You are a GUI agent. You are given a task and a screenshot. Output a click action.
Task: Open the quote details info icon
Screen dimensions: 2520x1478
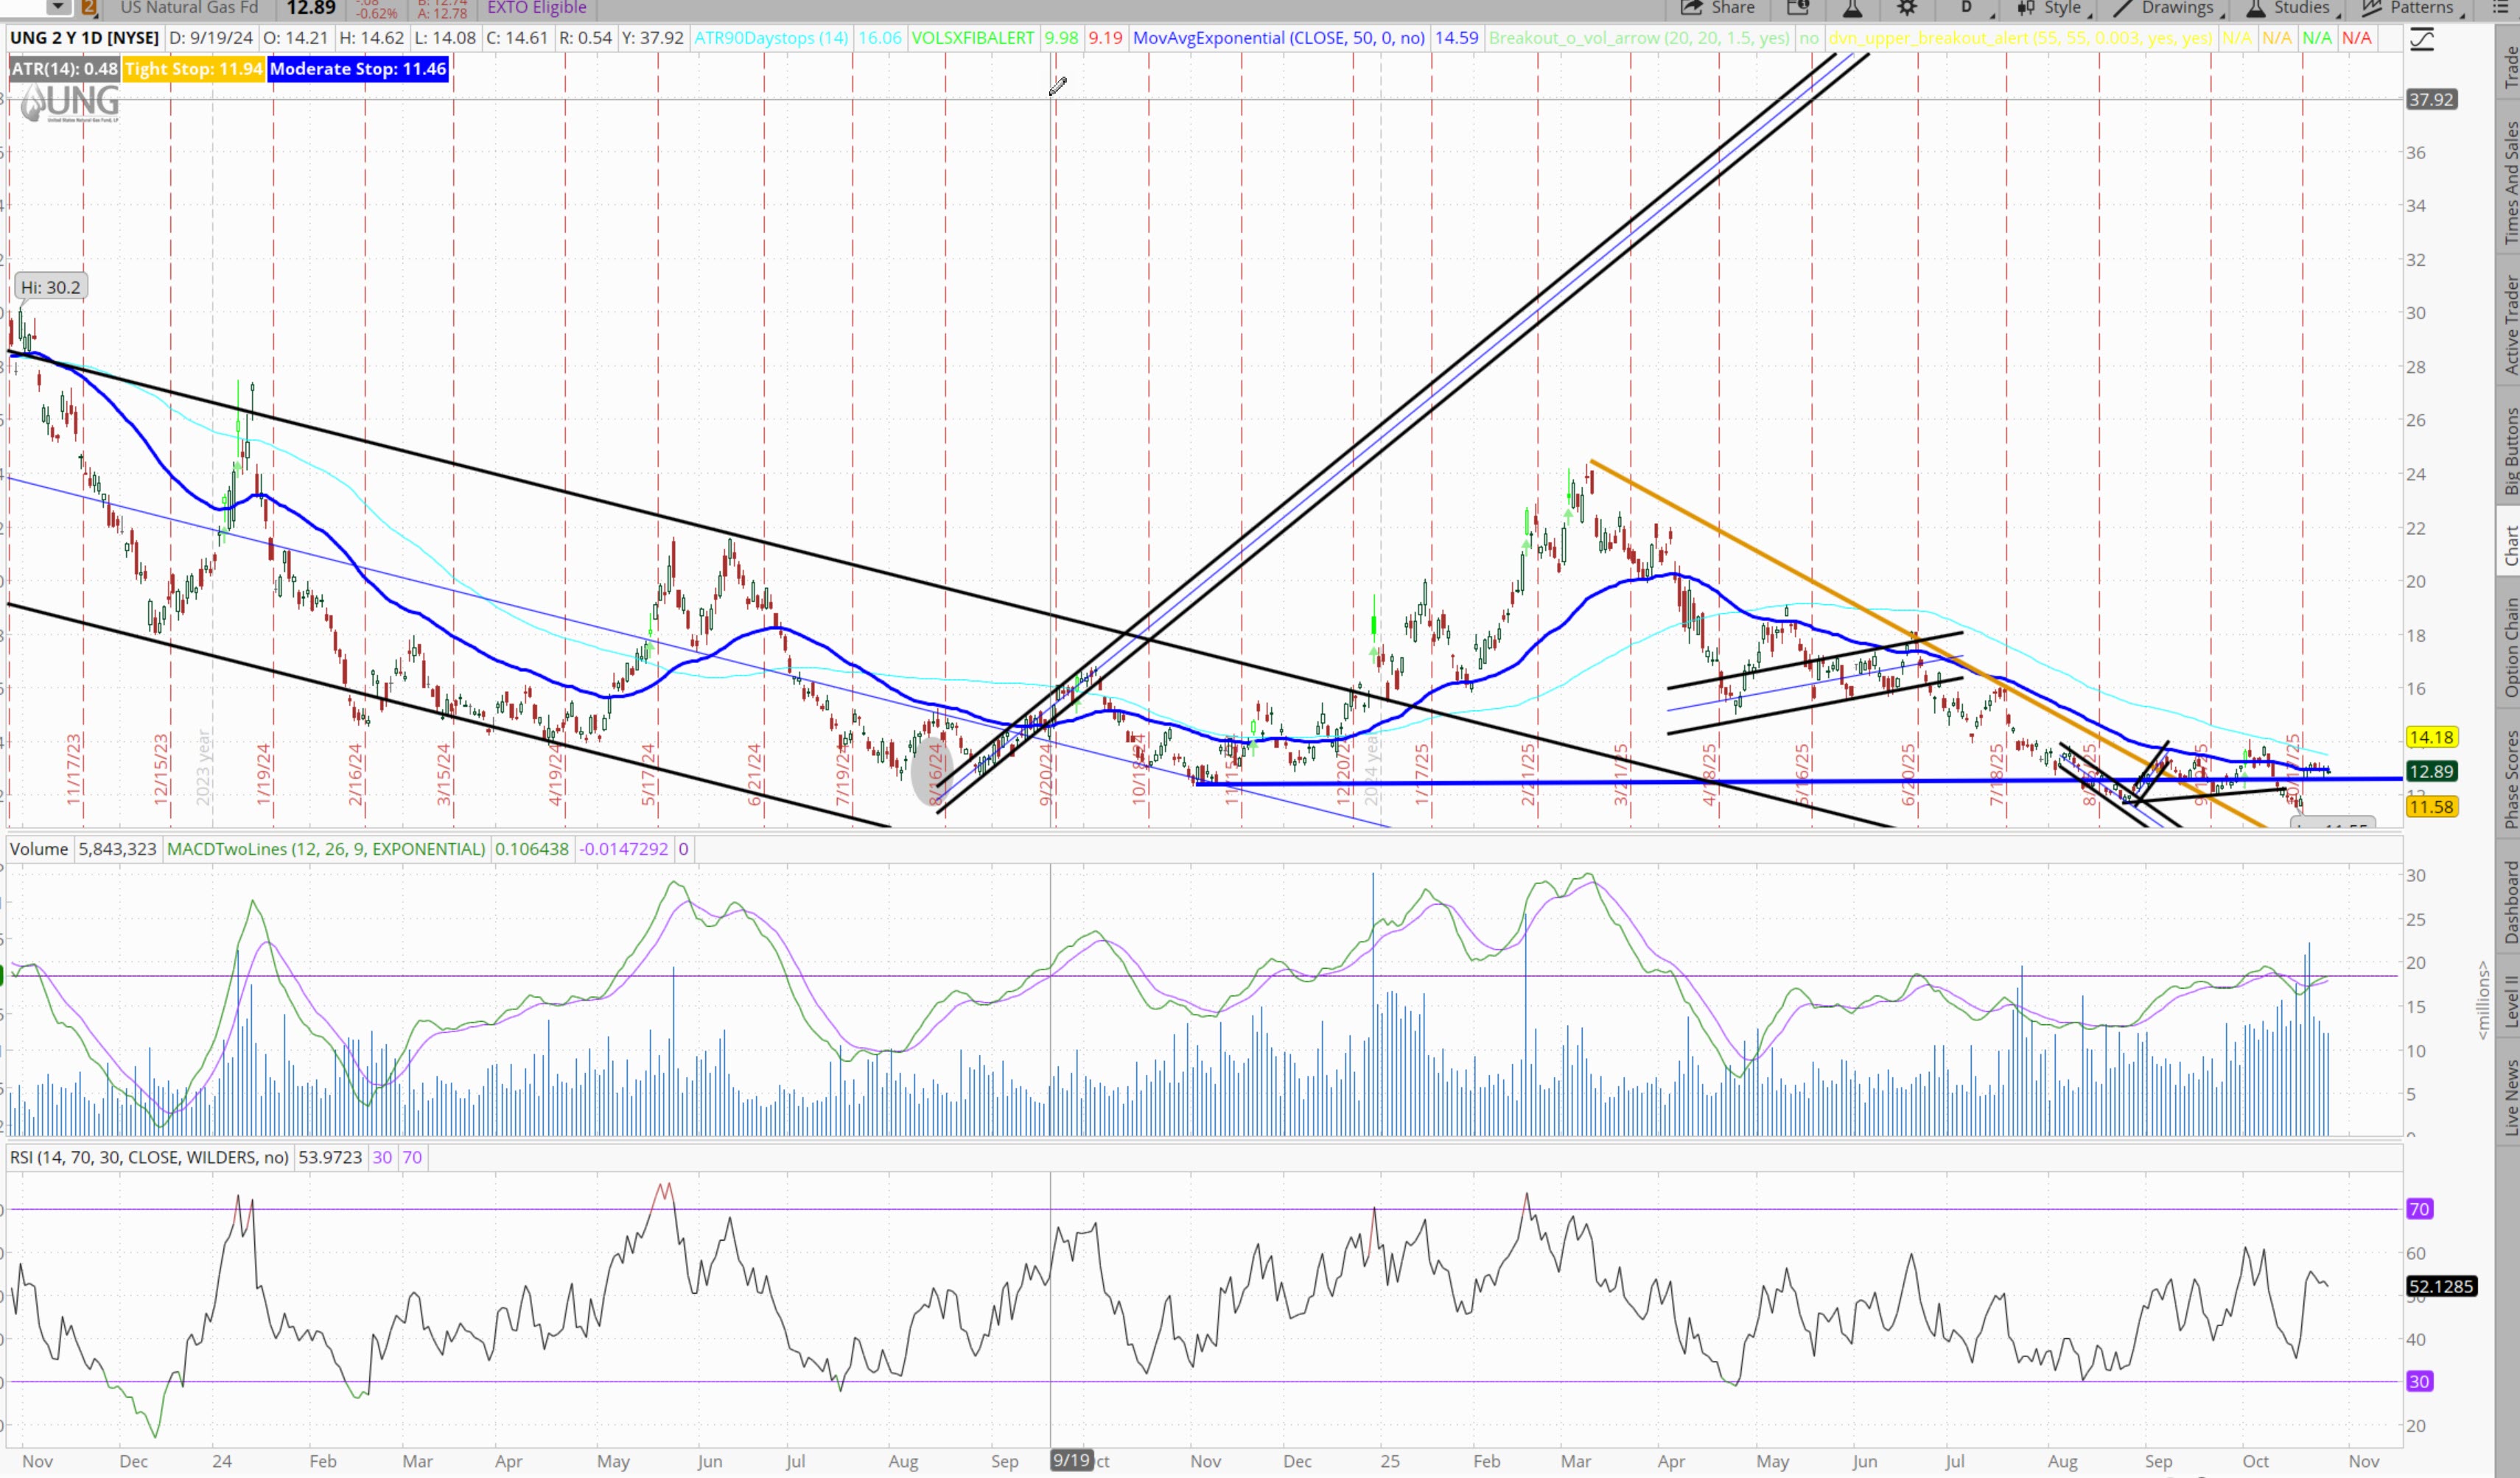[1798, 8]
